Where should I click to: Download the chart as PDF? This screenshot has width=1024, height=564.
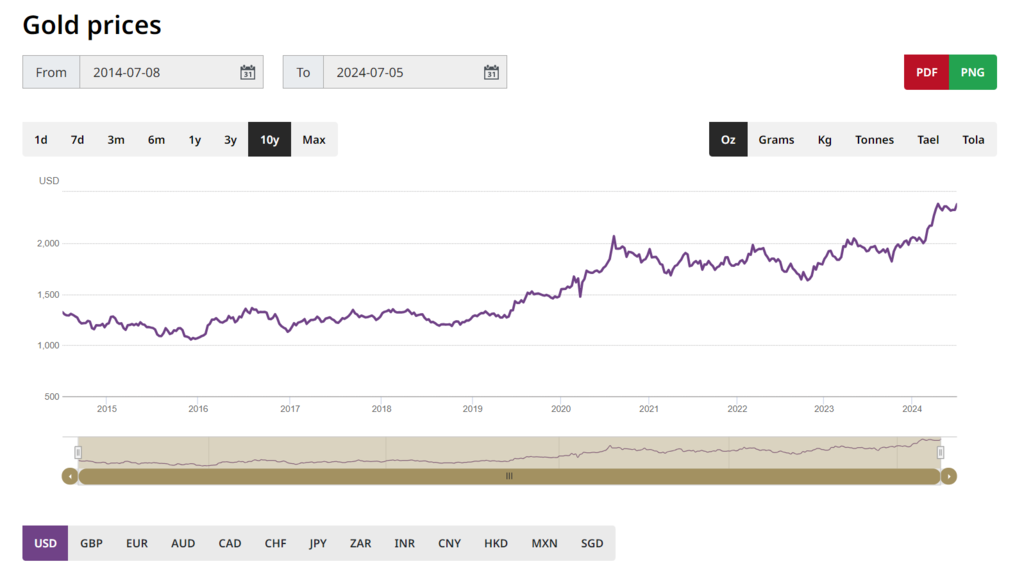[926, 72]
